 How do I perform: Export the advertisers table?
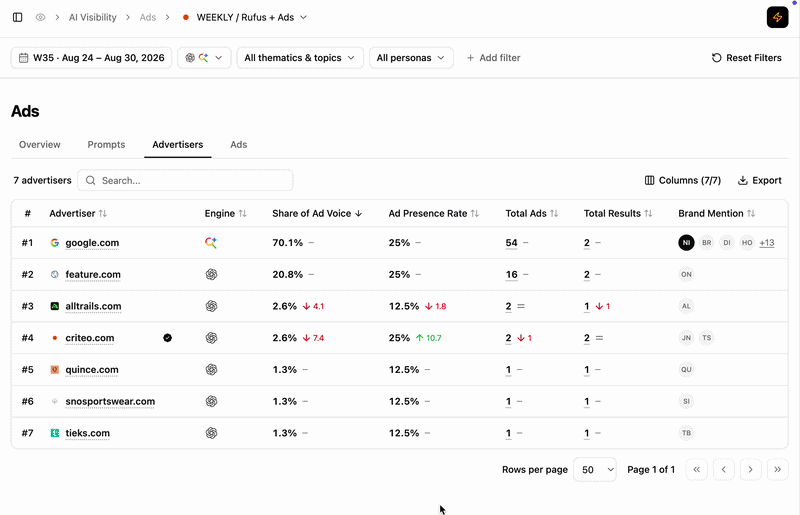click(760, 180)
